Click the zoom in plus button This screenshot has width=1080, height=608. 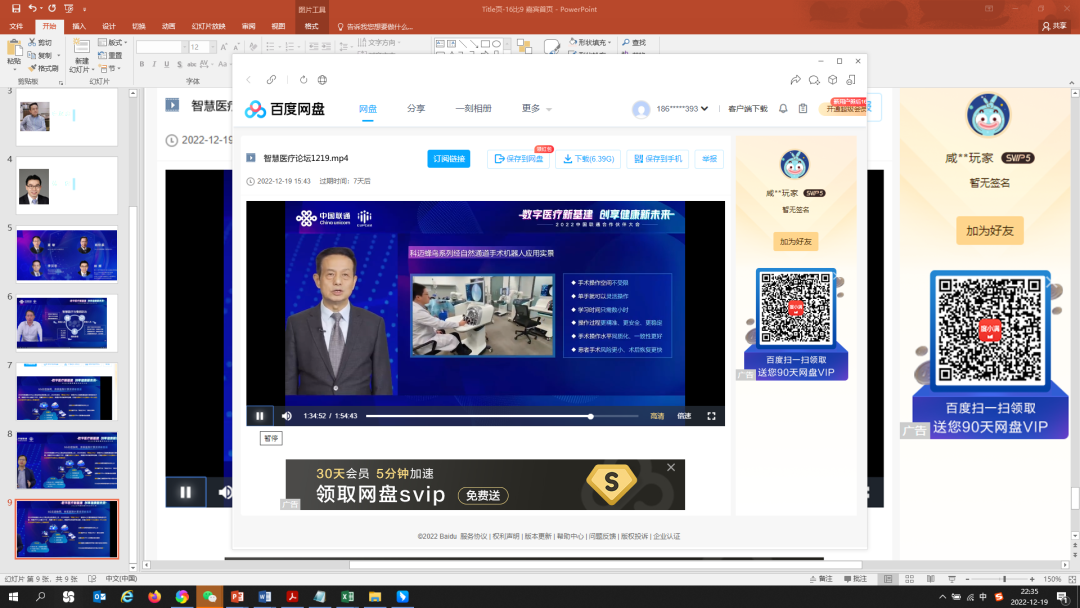1032,579
